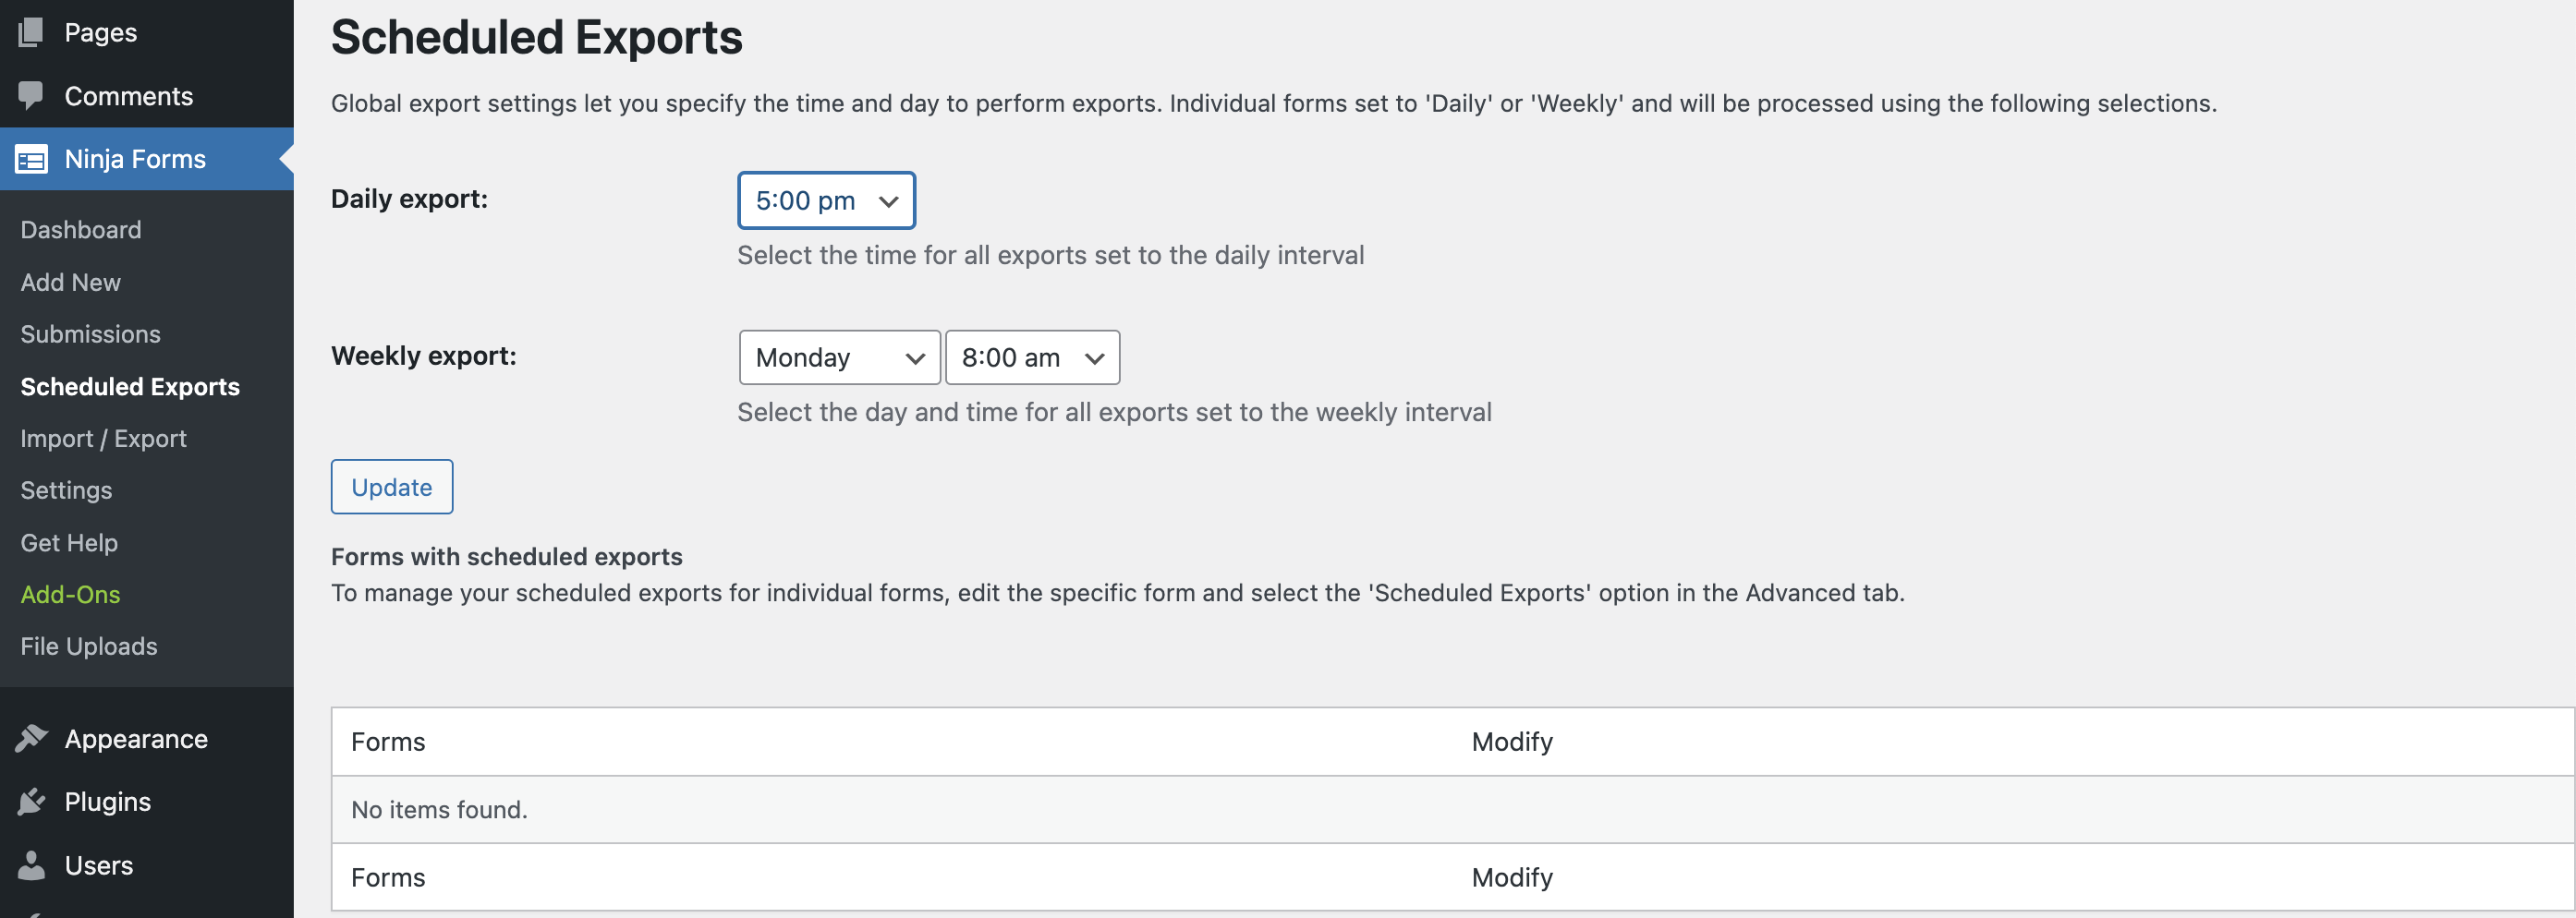Viewport: 2576px width, 918px height.
Task: Open the Plugins icon
Action: [31, 801]
